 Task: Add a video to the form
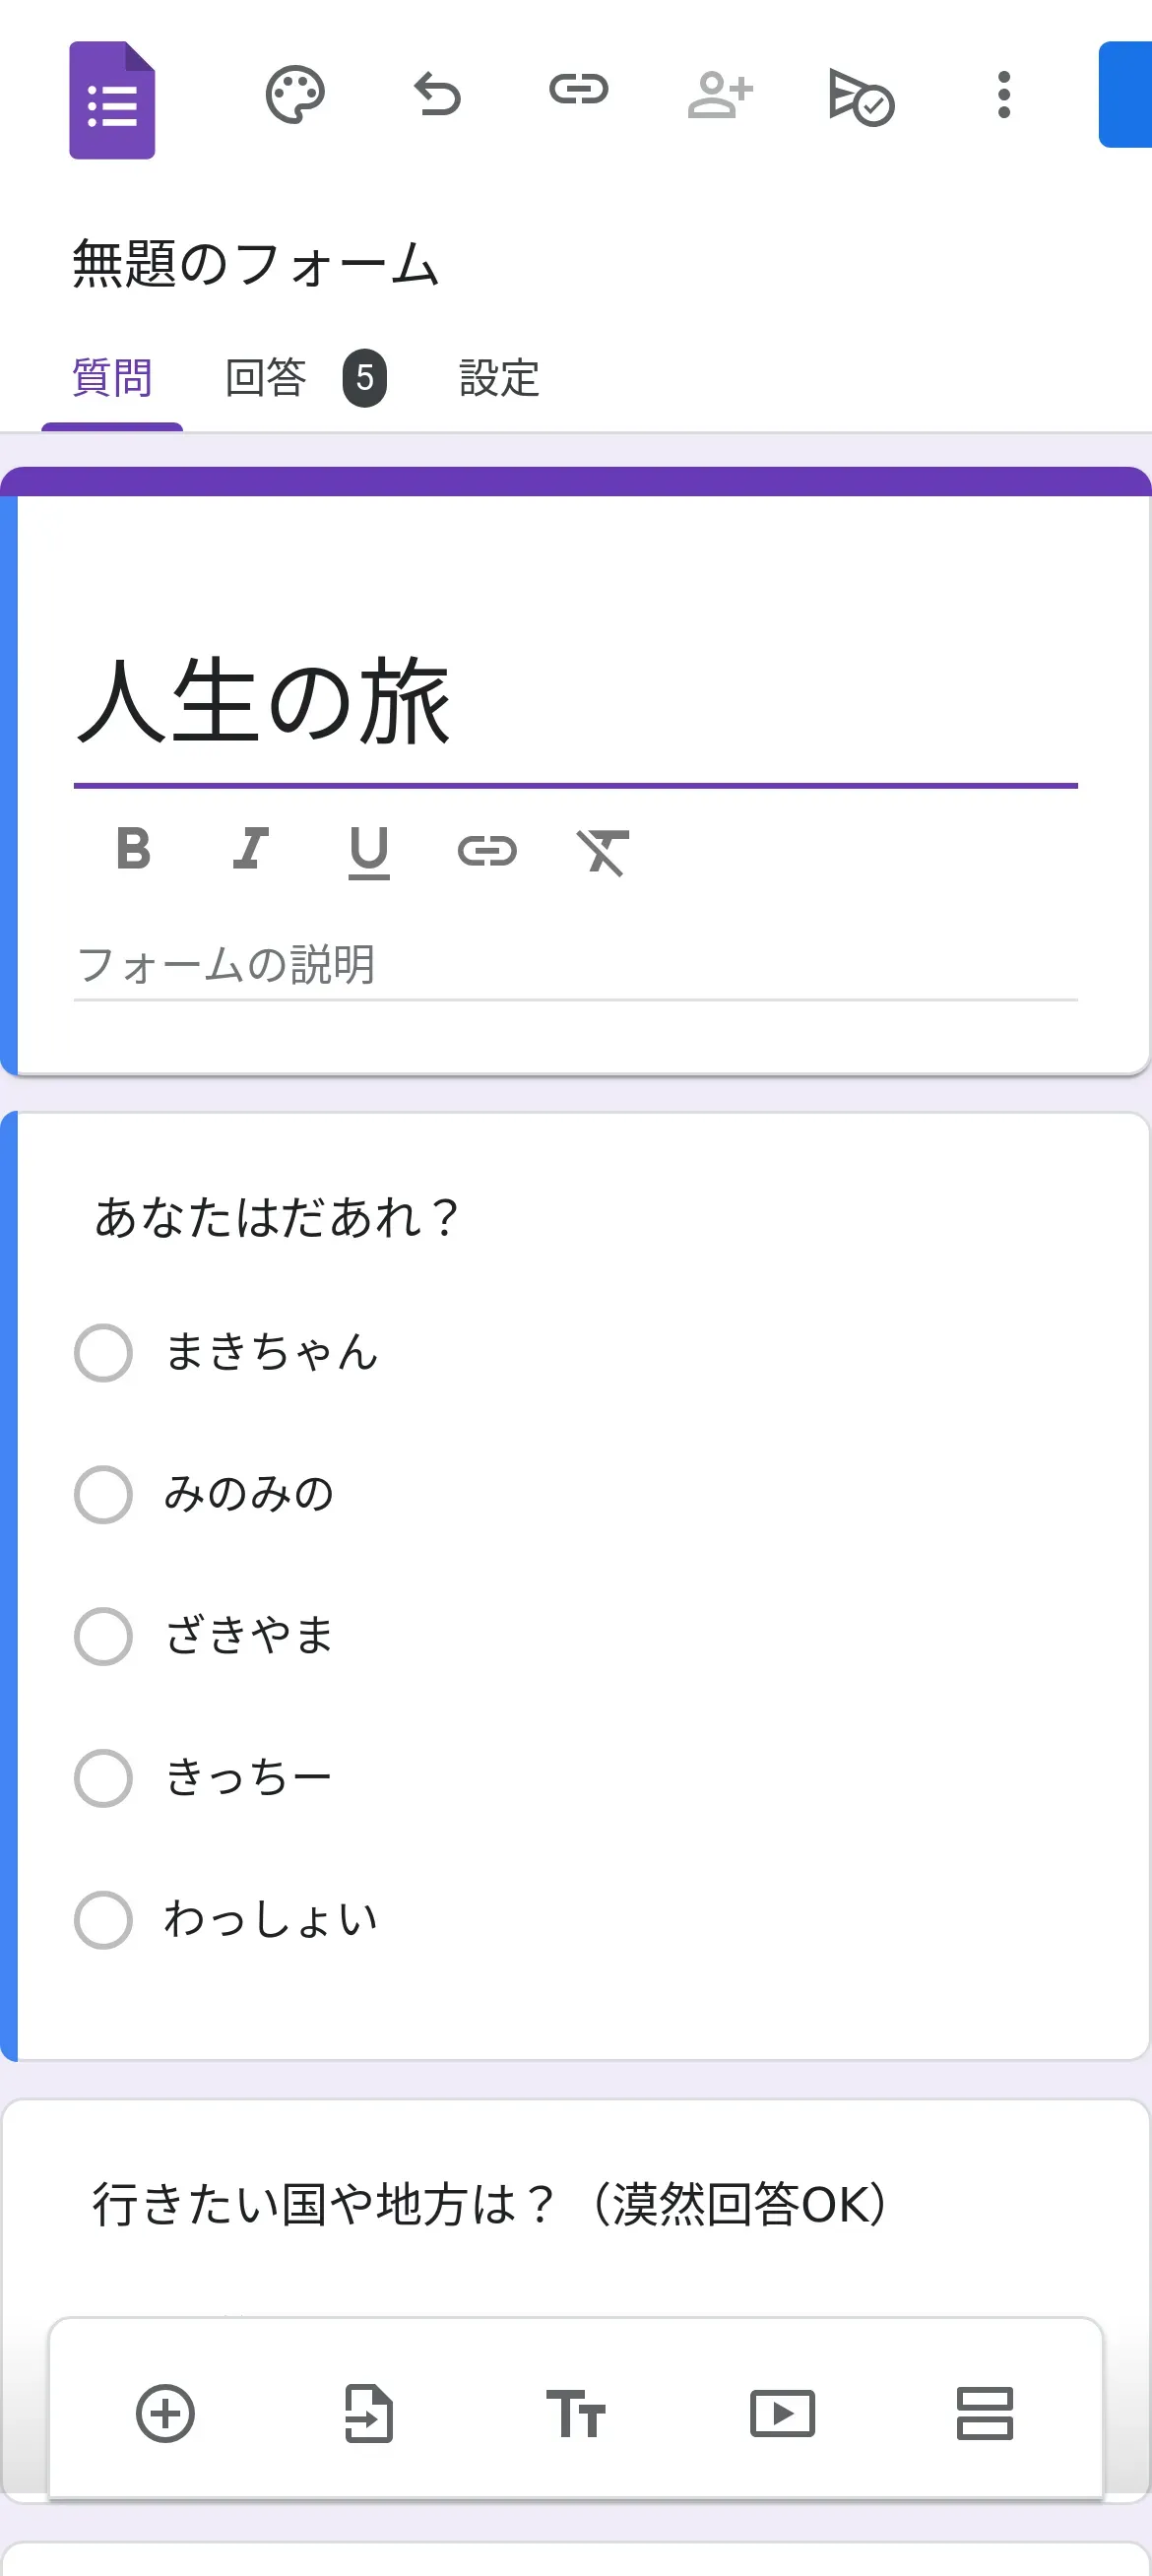point(782,2414)
